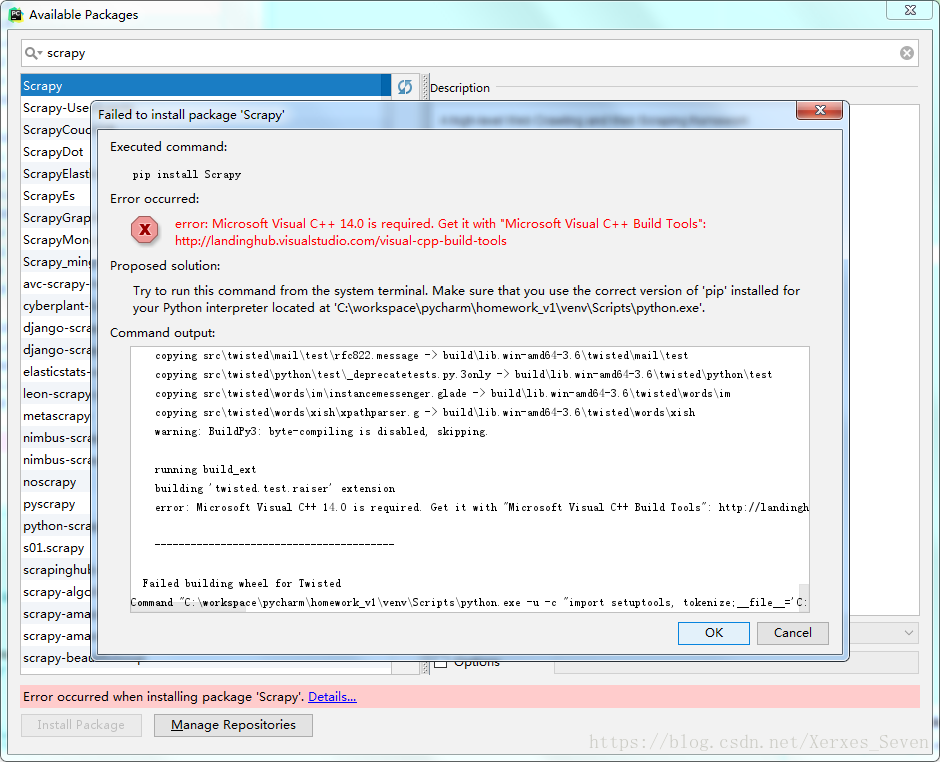Click the panel splitter handle near Description
The width and height of the screenshot is (940, 762).
coord(425,87)
